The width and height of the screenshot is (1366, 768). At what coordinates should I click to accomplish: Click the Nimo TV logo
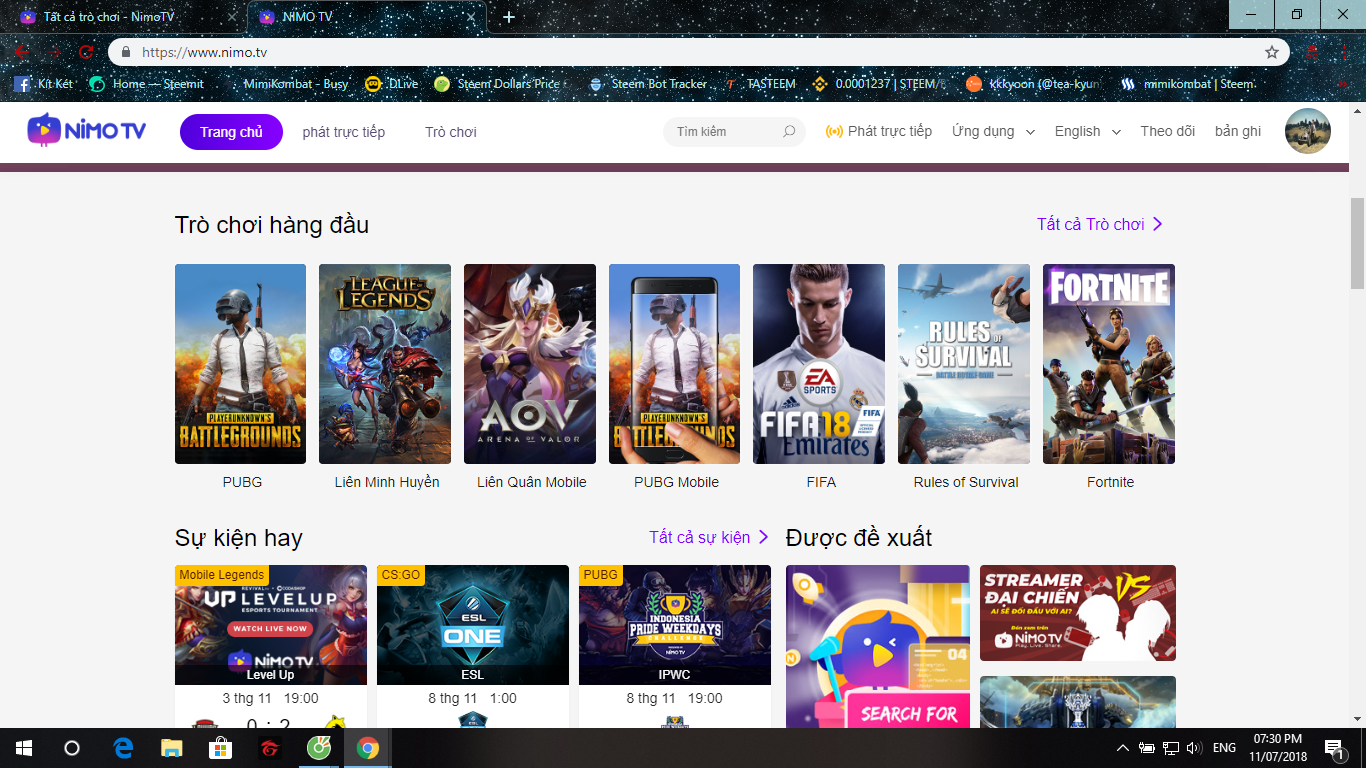click(x=86, y=130)
